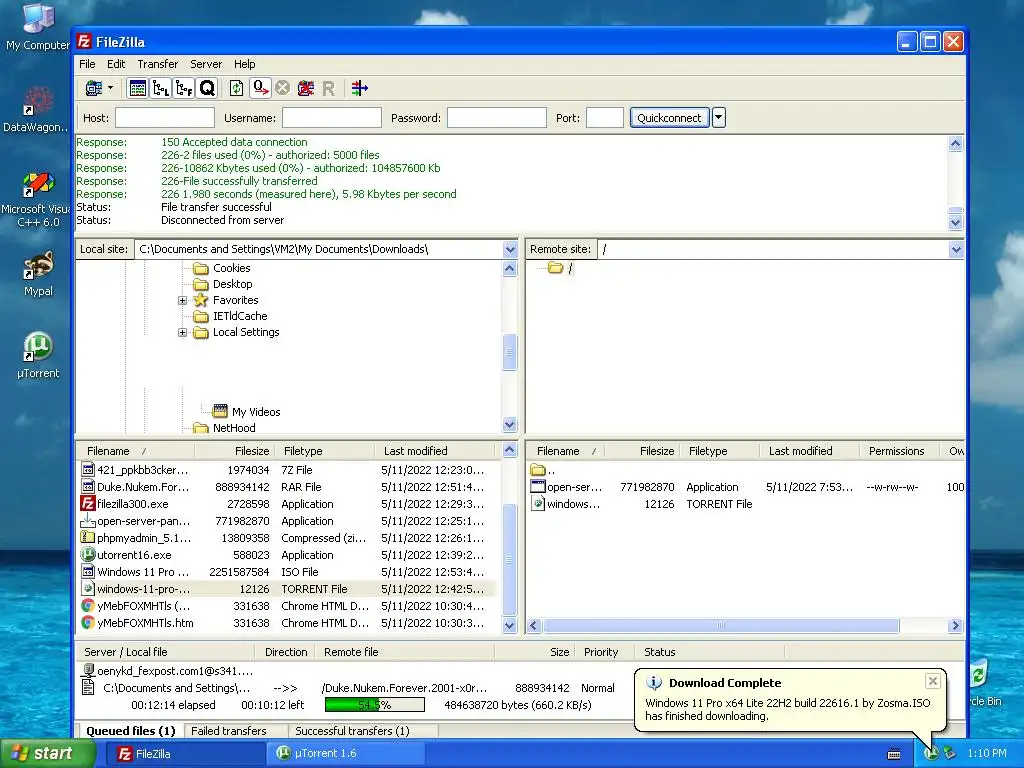Select yMebFOXMHTls.htm Chrome file icon
Screen dimensions: 1024x768
(x=88, y=622)
